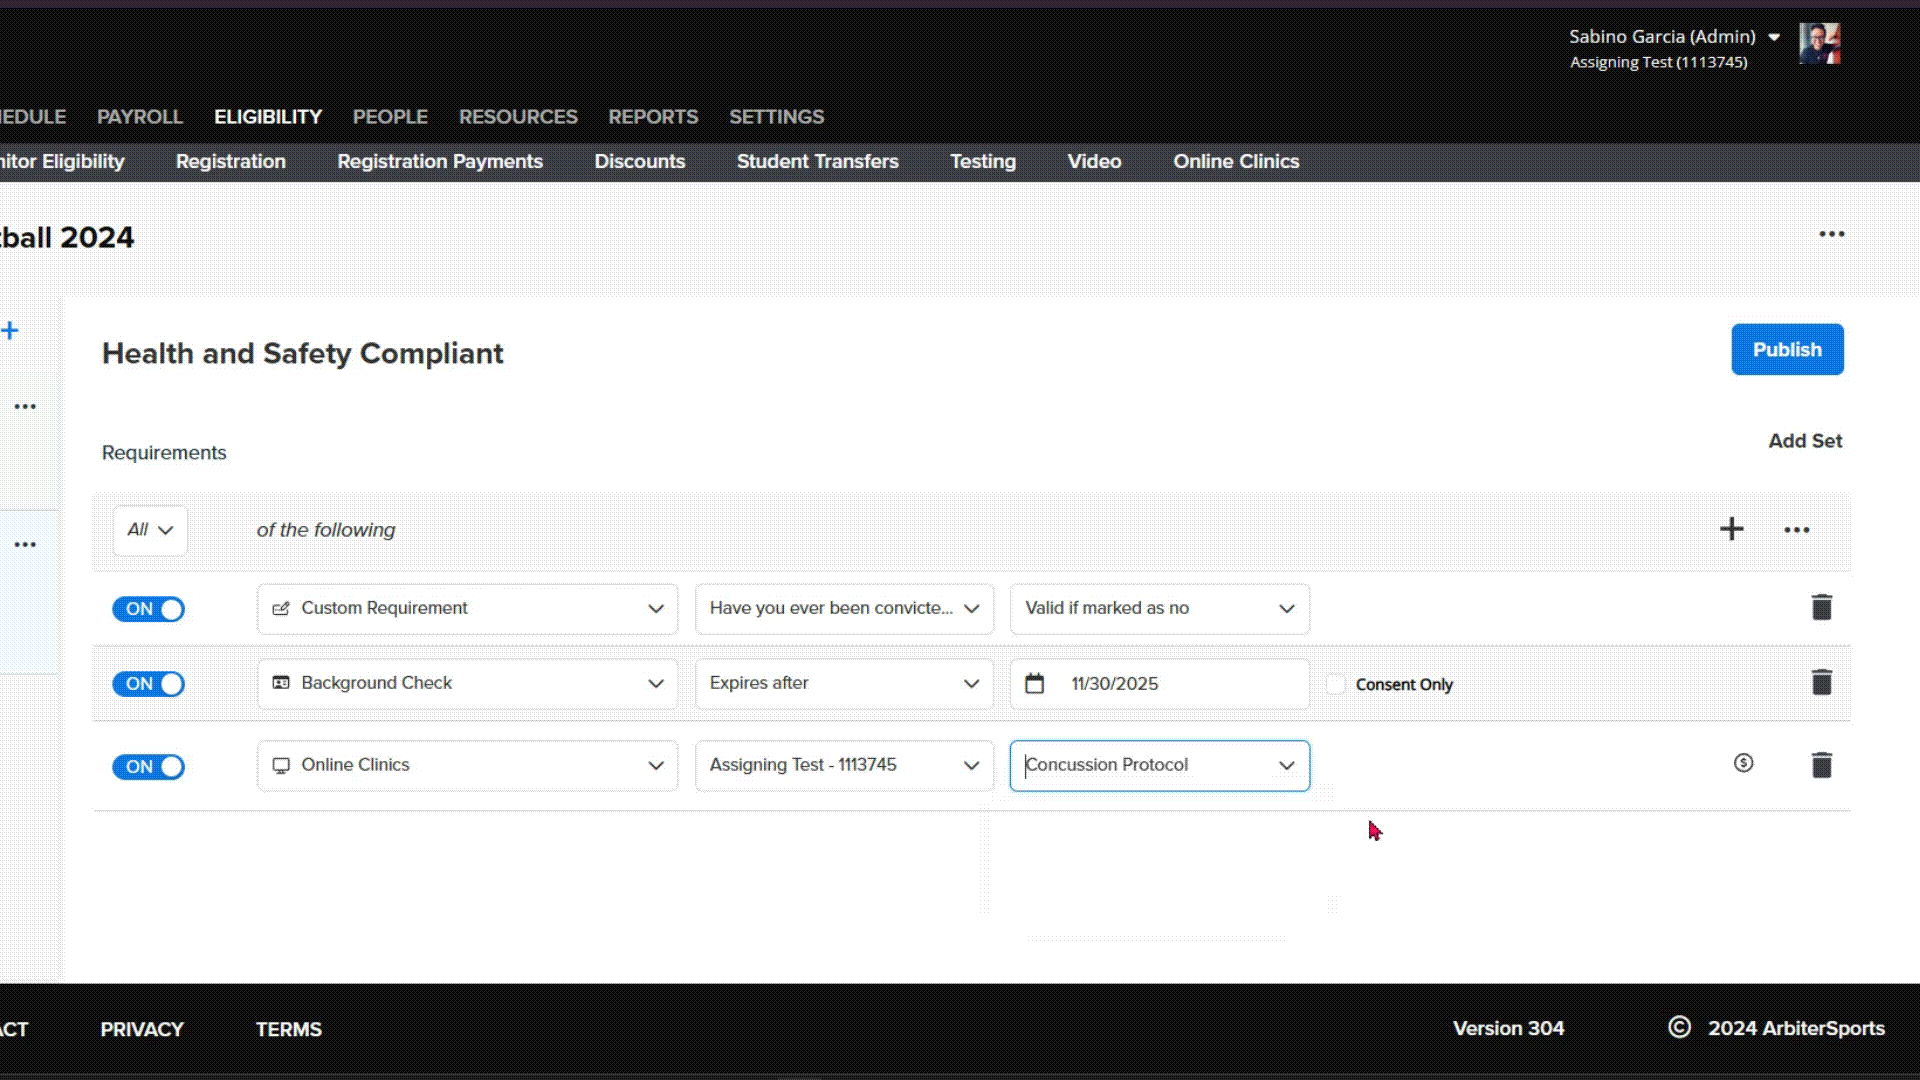Add a requirement with the plus icon
1920x1080 pixels.
click(1731, 529)
